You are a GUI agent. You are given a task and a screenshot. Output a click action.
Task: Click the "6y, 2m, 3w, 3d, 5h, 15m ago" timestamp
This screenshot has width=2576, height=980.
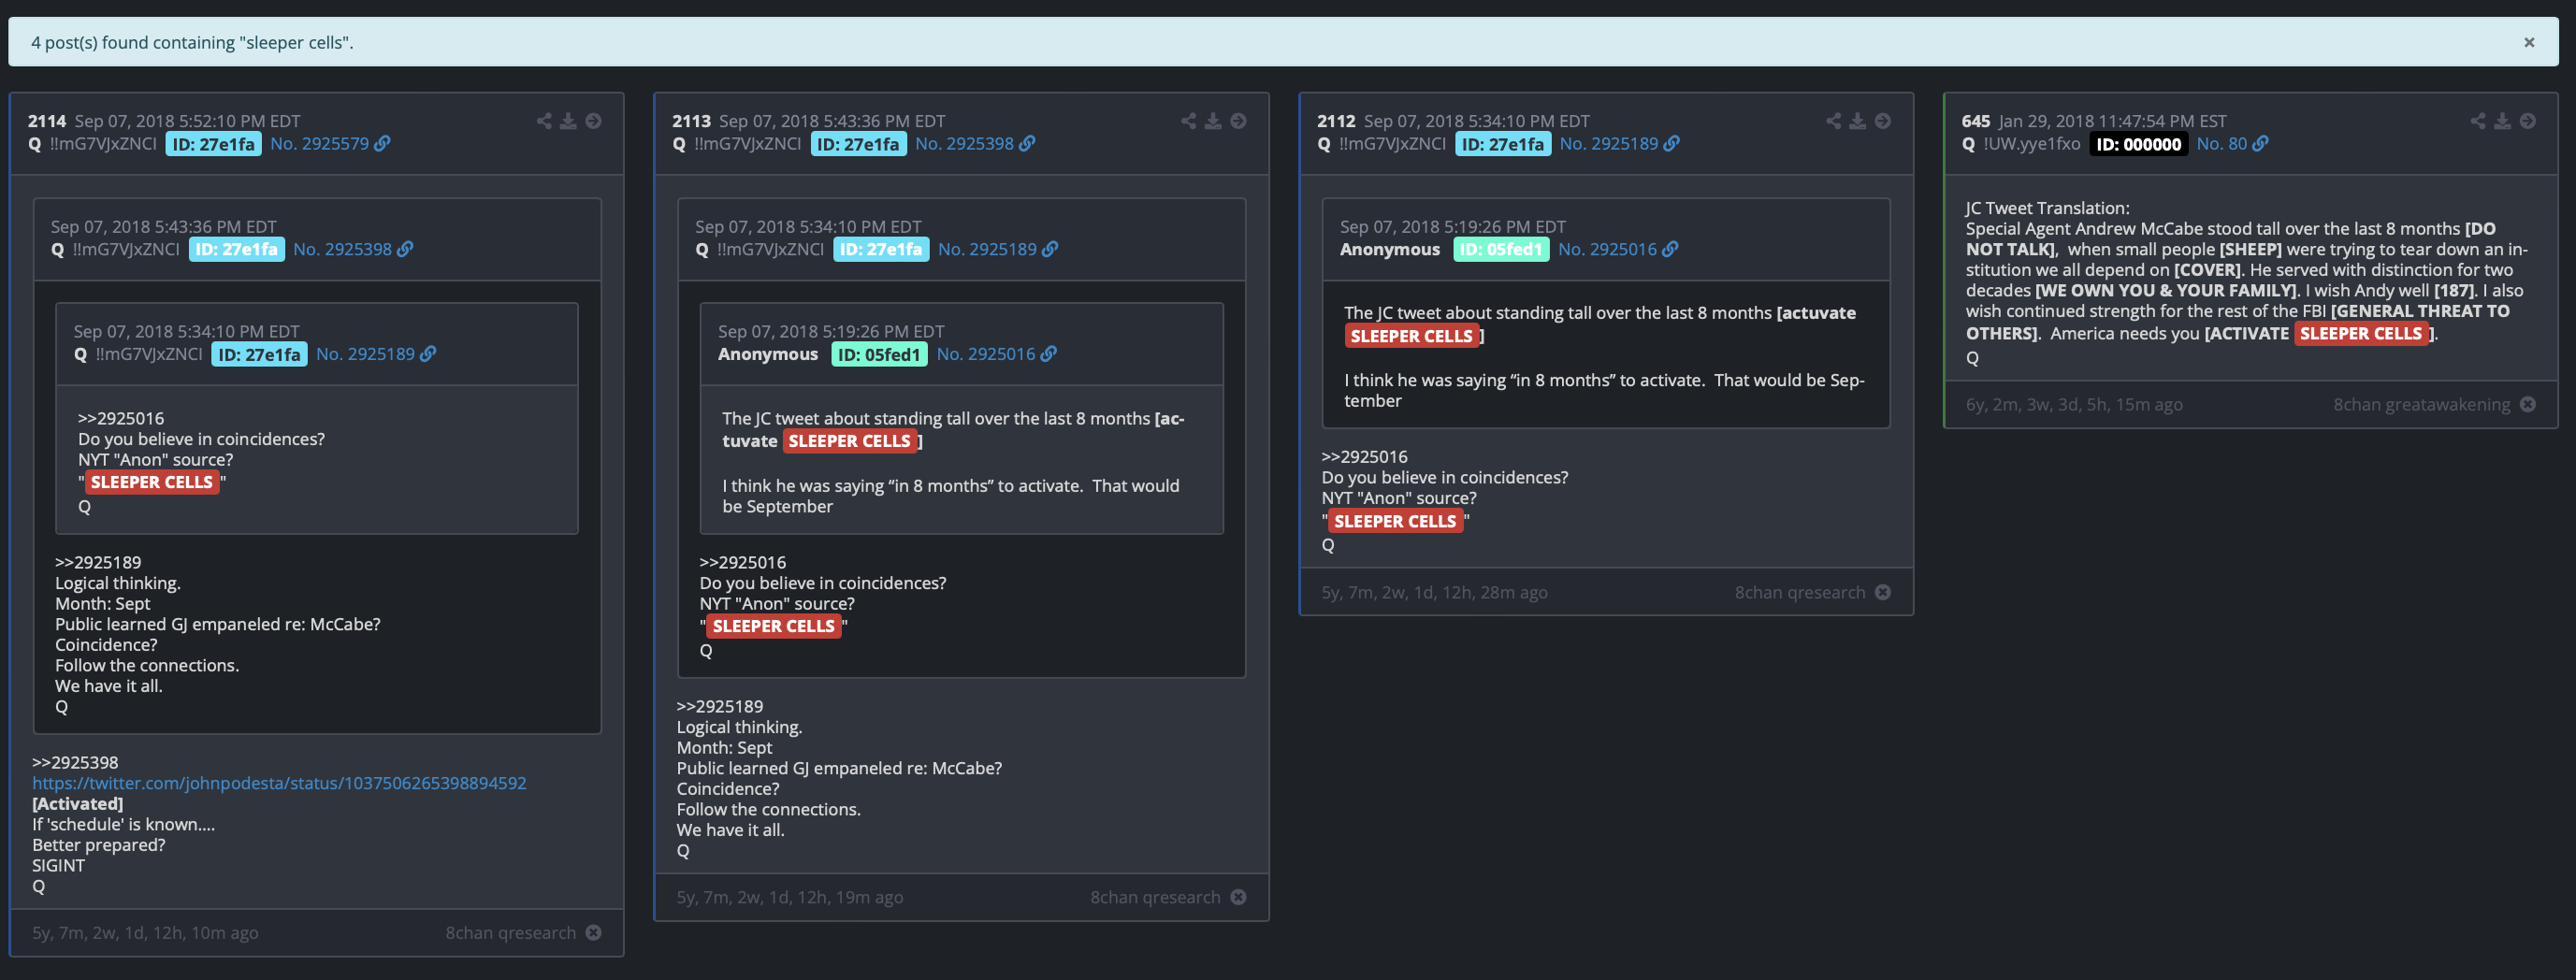pyautogui.click(x=2074, y=404)
